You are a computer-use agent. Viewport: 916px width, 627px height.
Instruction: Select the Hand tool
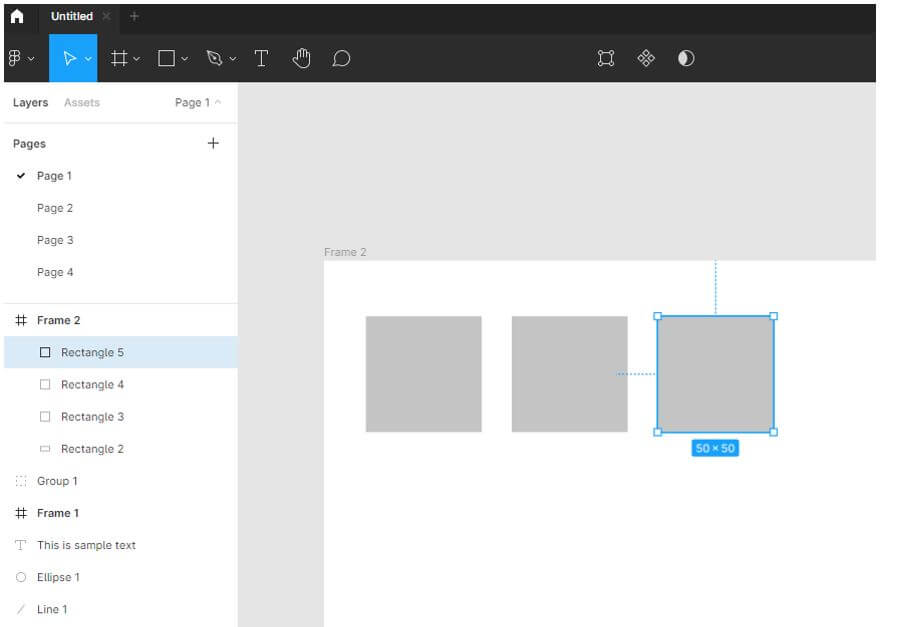(301, 58)
